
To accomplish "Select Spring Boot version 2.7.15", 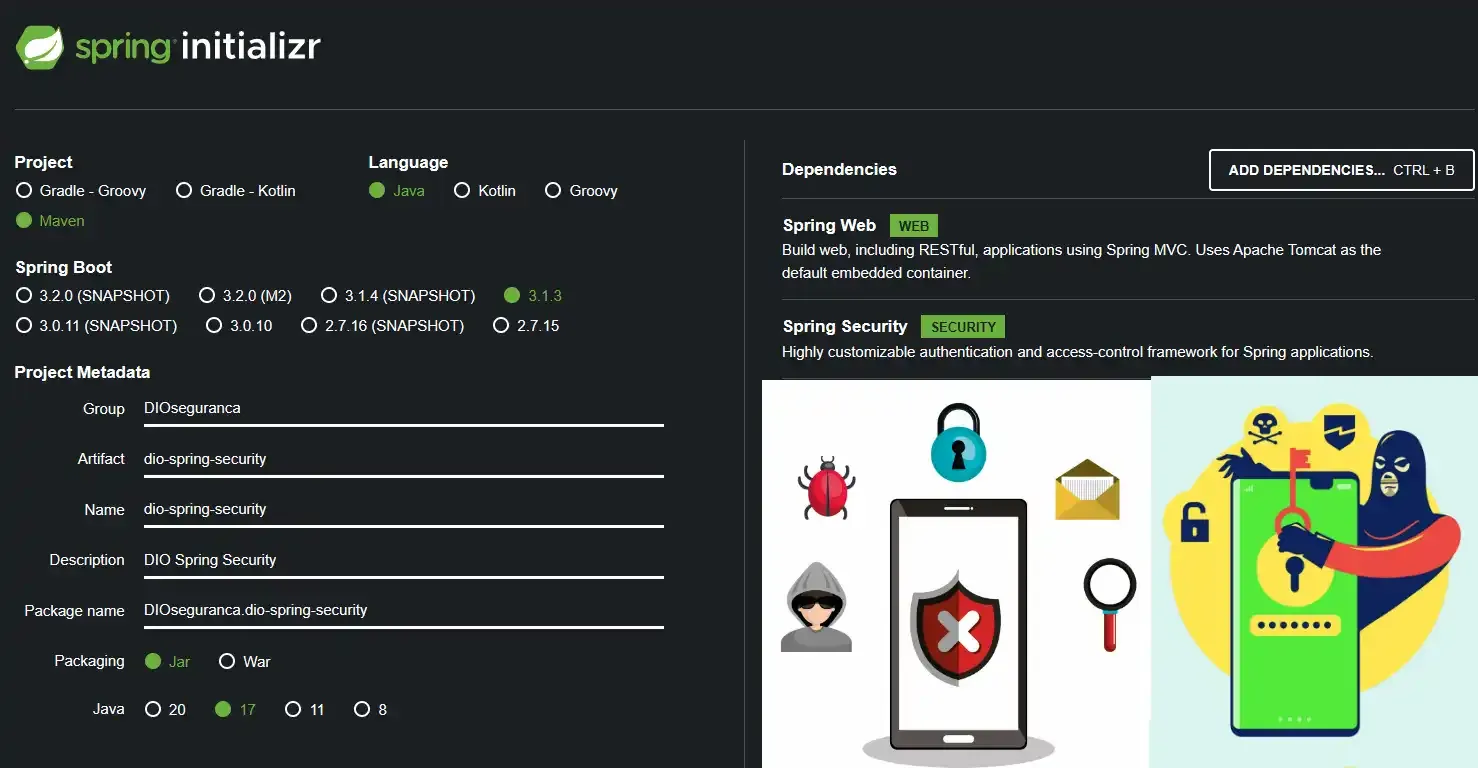I will click(526, 326).
